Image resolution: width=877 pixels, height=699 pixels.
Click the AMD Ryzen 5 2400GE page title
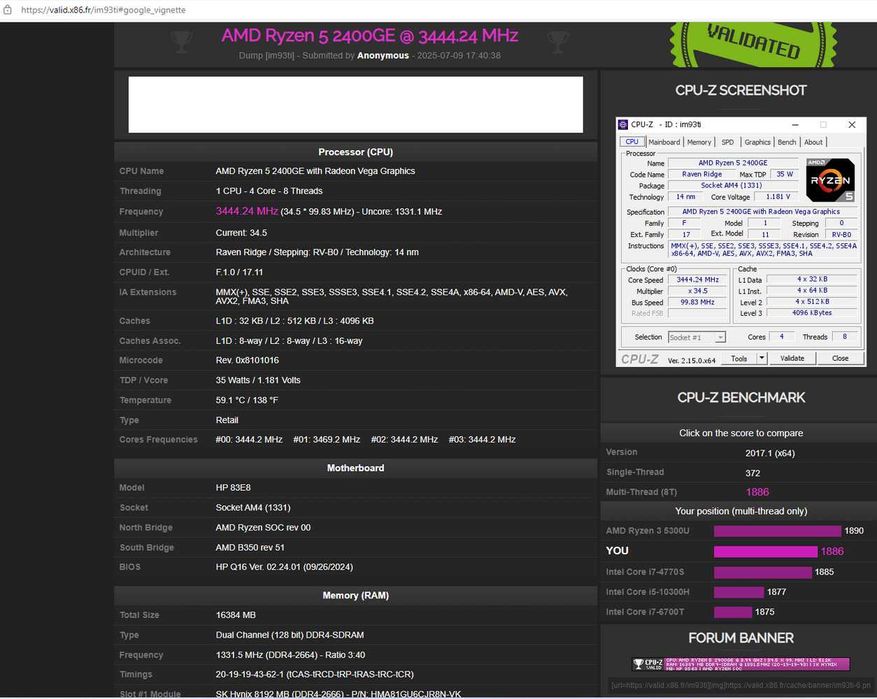pyautogui.click(x=370, y=35)
